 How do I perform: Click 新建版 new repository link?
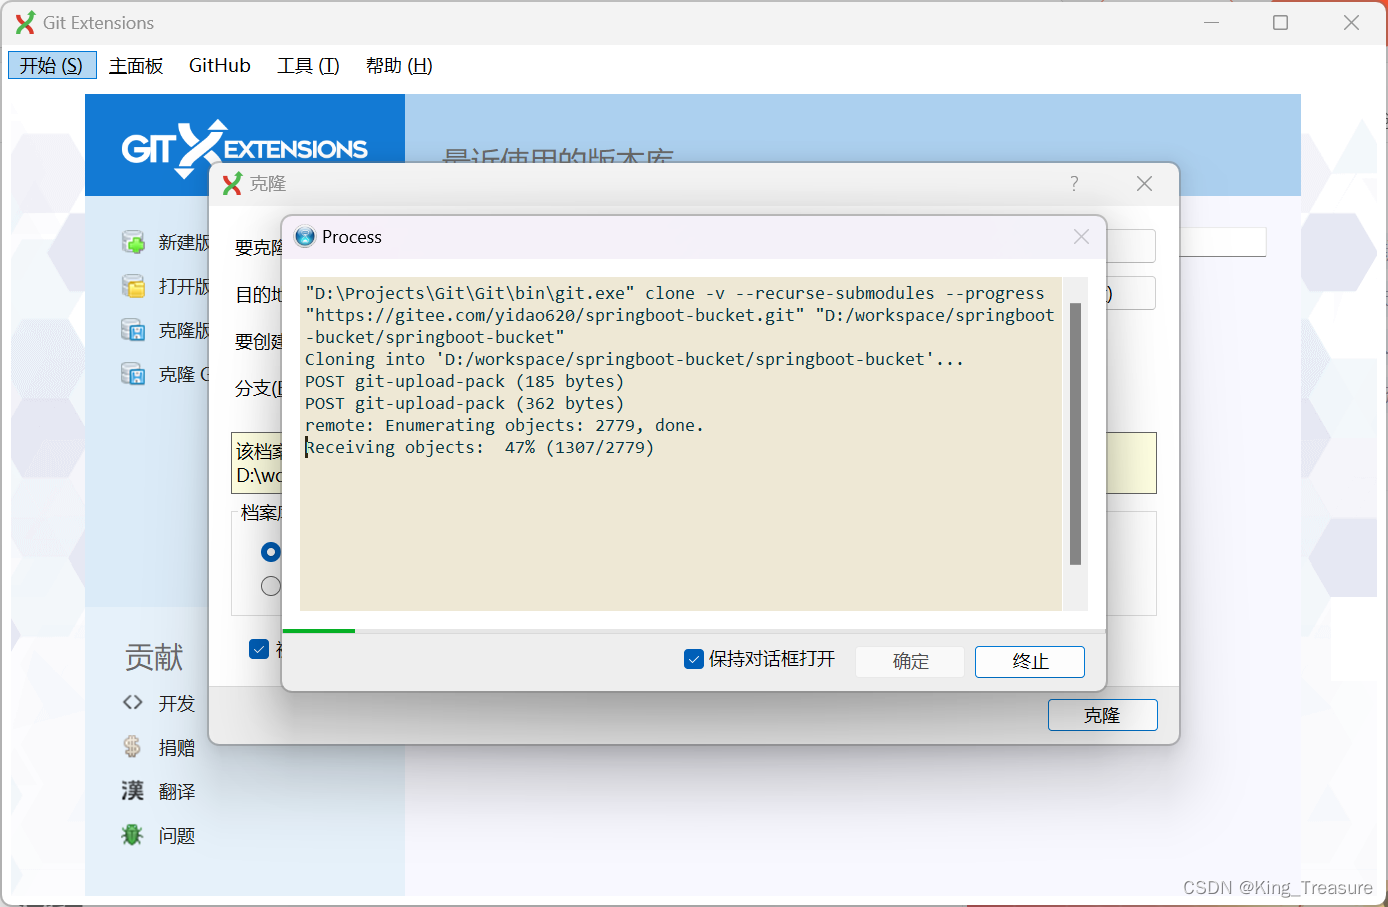[184, 243]
